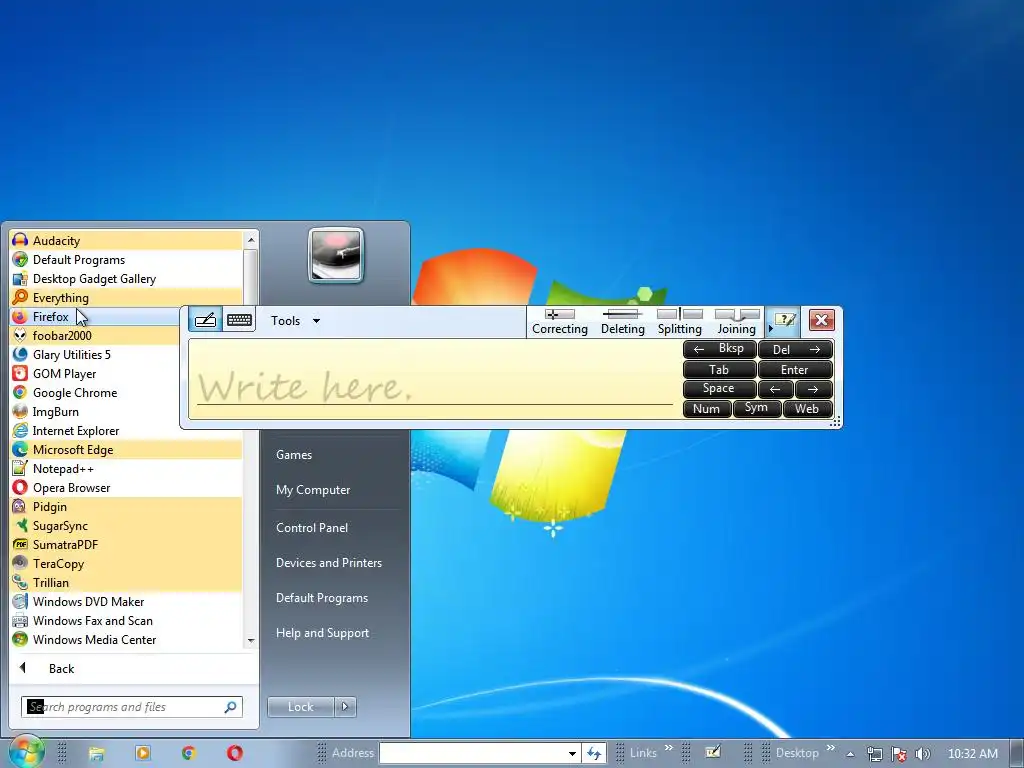This screenshot has width=1024, height=768.
Task: Open ImgBurn
Action: point(95,411)
